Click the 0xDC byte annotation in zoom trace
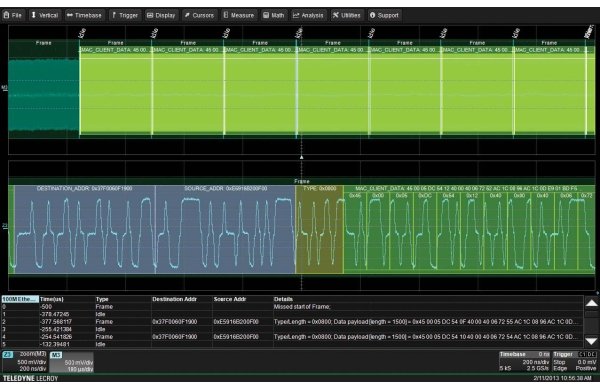Viewport: 600px width, 390px height. 425,195
